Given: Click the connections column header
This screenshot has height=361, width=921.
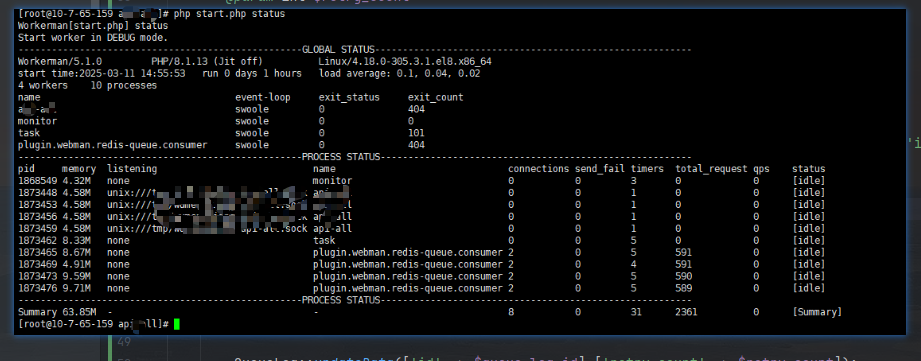Looking at the screenshot, I should 539,169.
